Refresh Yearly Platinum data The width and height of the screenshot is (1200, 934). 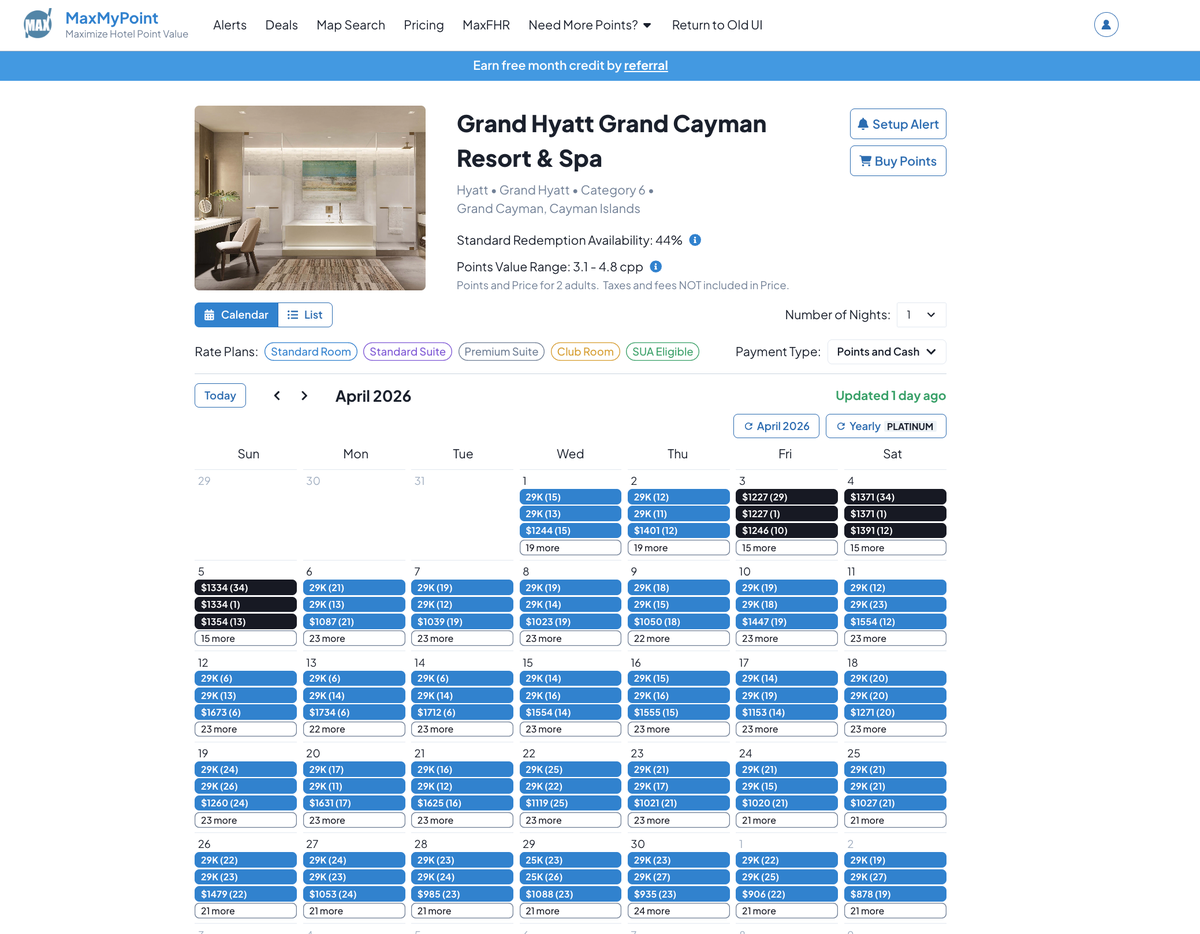point(886,426)
